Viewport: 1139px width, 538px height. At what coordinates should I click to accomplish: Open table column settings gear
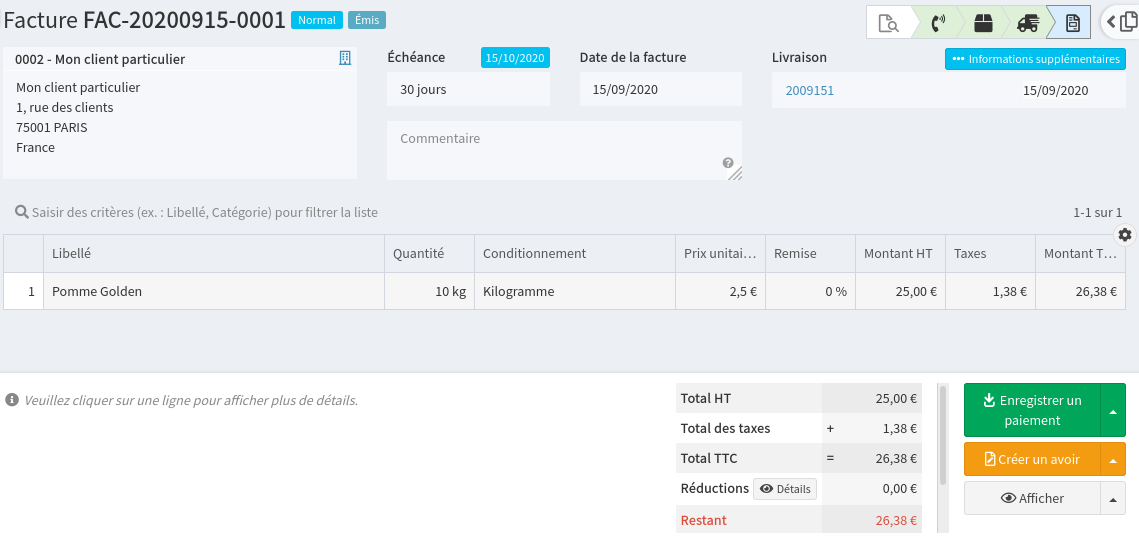[1125, 235]
